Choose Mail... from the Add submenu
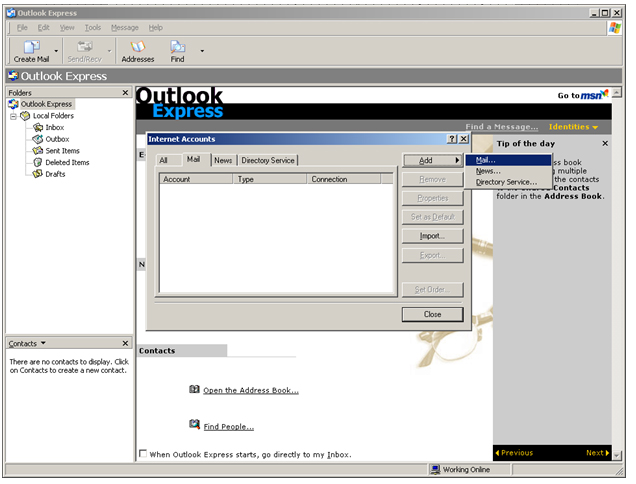The width and height of the screenshot is (636, 484). pyautogui.click(x=508, y=160)
